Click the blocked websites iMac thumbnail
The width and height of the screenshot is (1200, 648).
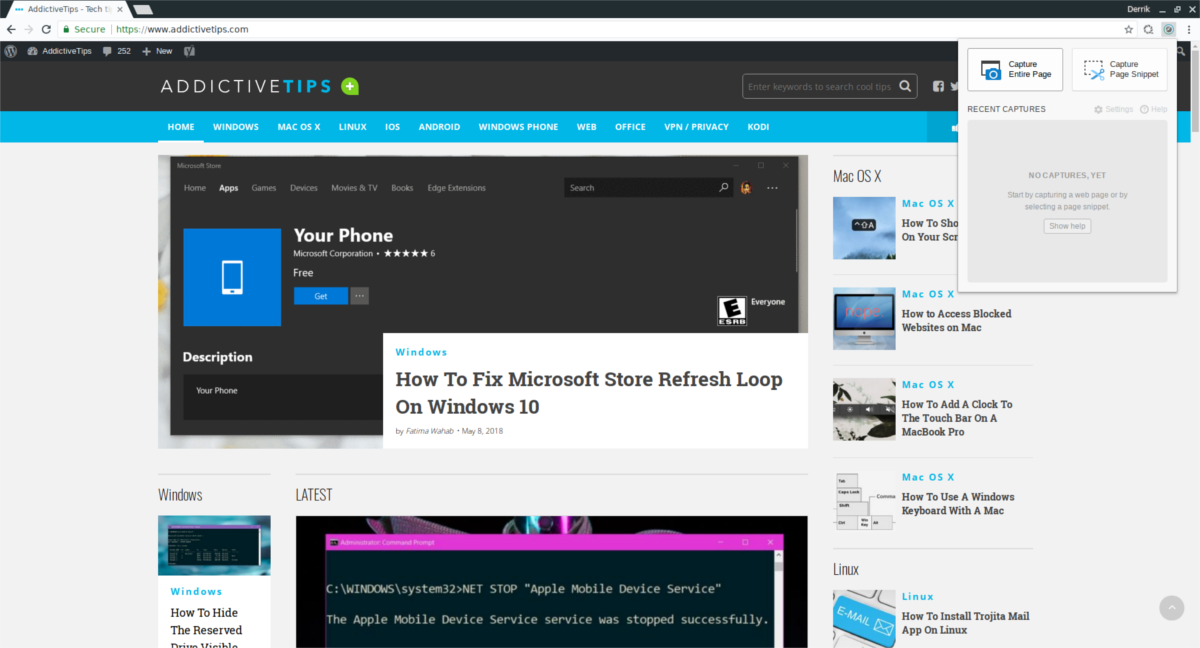pyautogui.click(x=864, y=318)
